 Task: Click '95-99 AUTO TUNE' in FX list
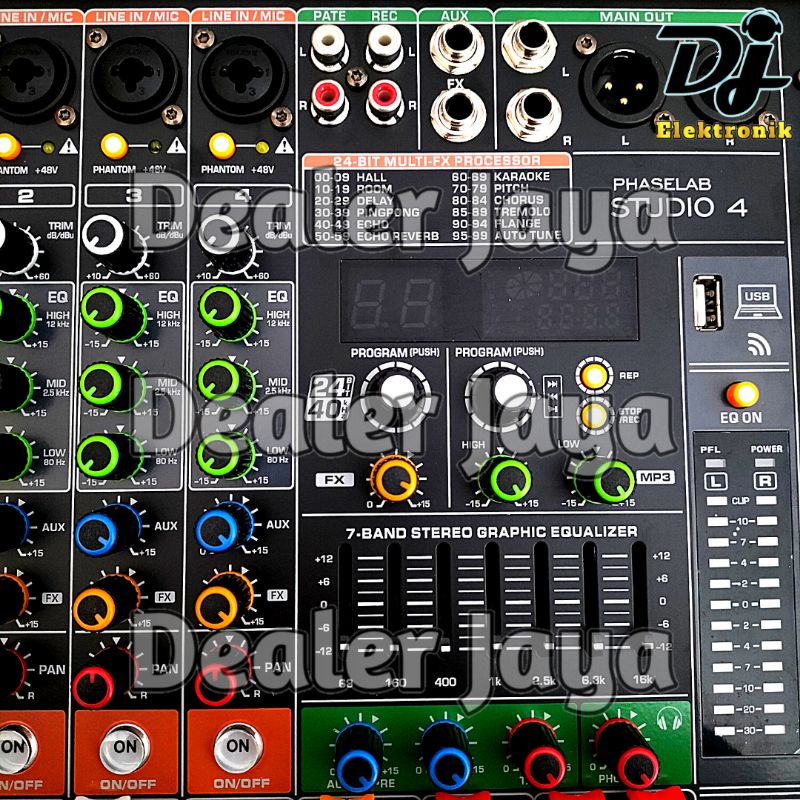click(507, 236)
